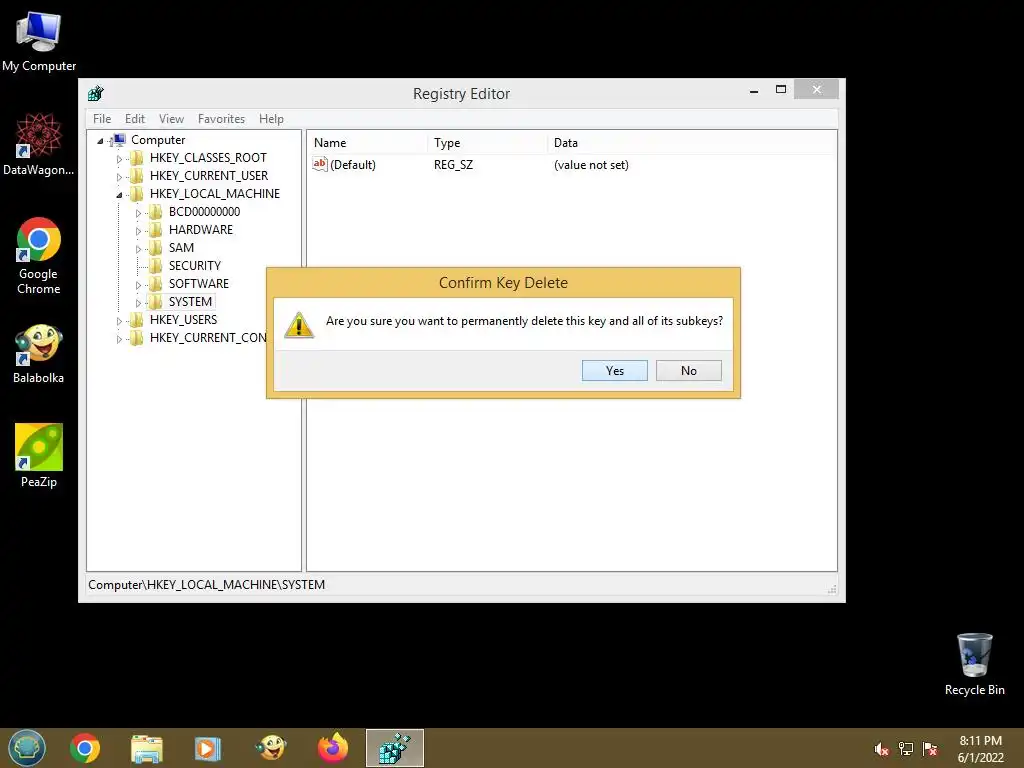Click the (Default) string value icon

pos(319,164)
